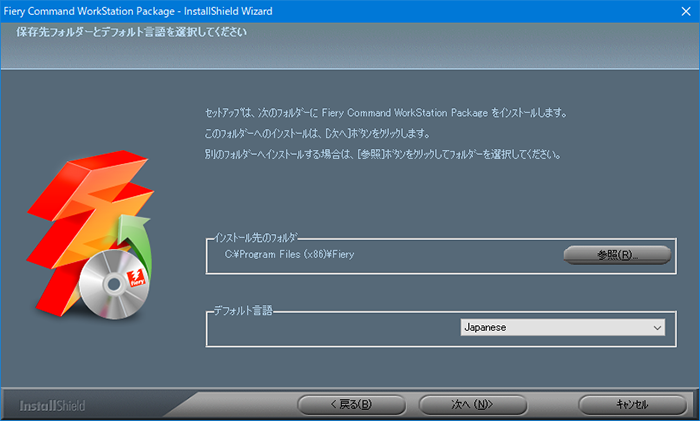Click the Fiery installer disc logo
Image resolution: width=700 pixels, height=421 pixels.
[90, 235]
